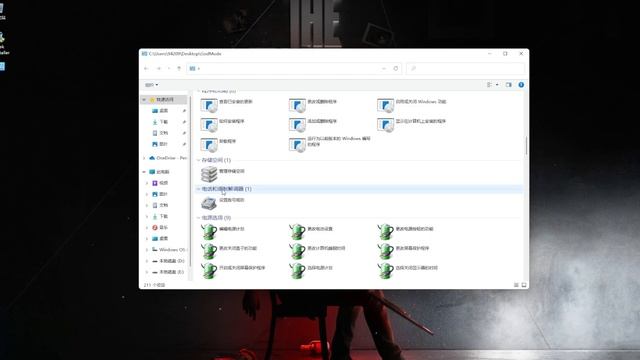Image resolution: width=640 pixels, height=360 pixels.
Task: Expand Windows OS (C:) drive node
Action: (x=147, y=249)
